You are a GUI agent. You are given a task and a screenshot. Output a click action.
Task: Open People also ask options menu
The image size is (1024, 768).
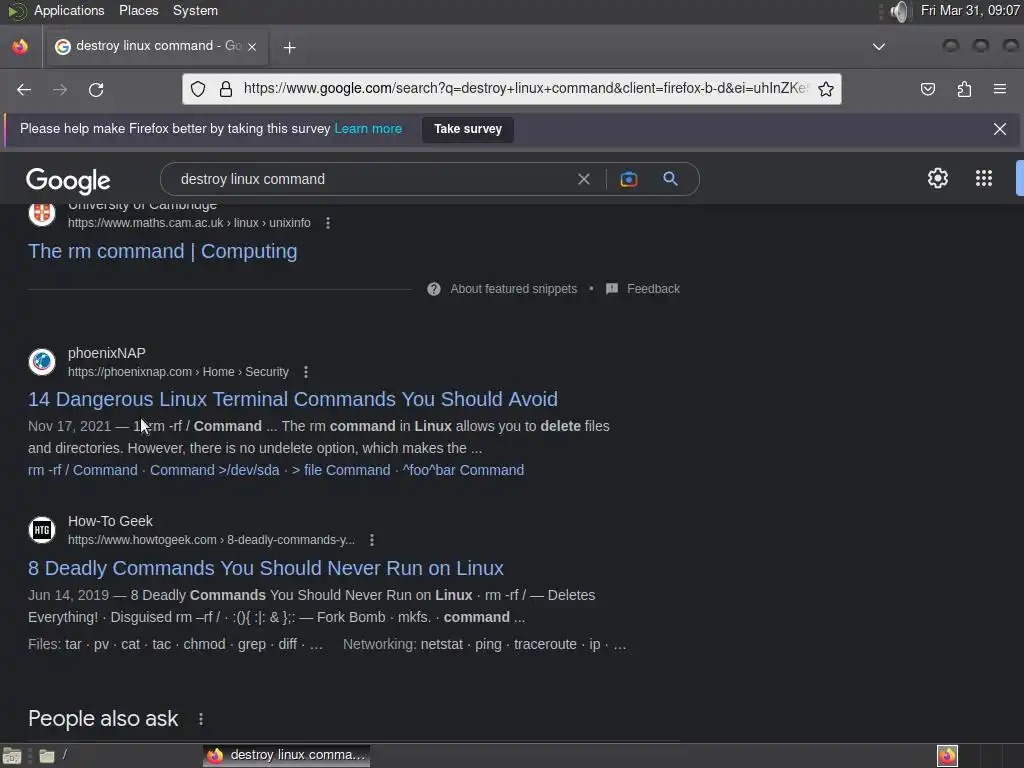200,719
